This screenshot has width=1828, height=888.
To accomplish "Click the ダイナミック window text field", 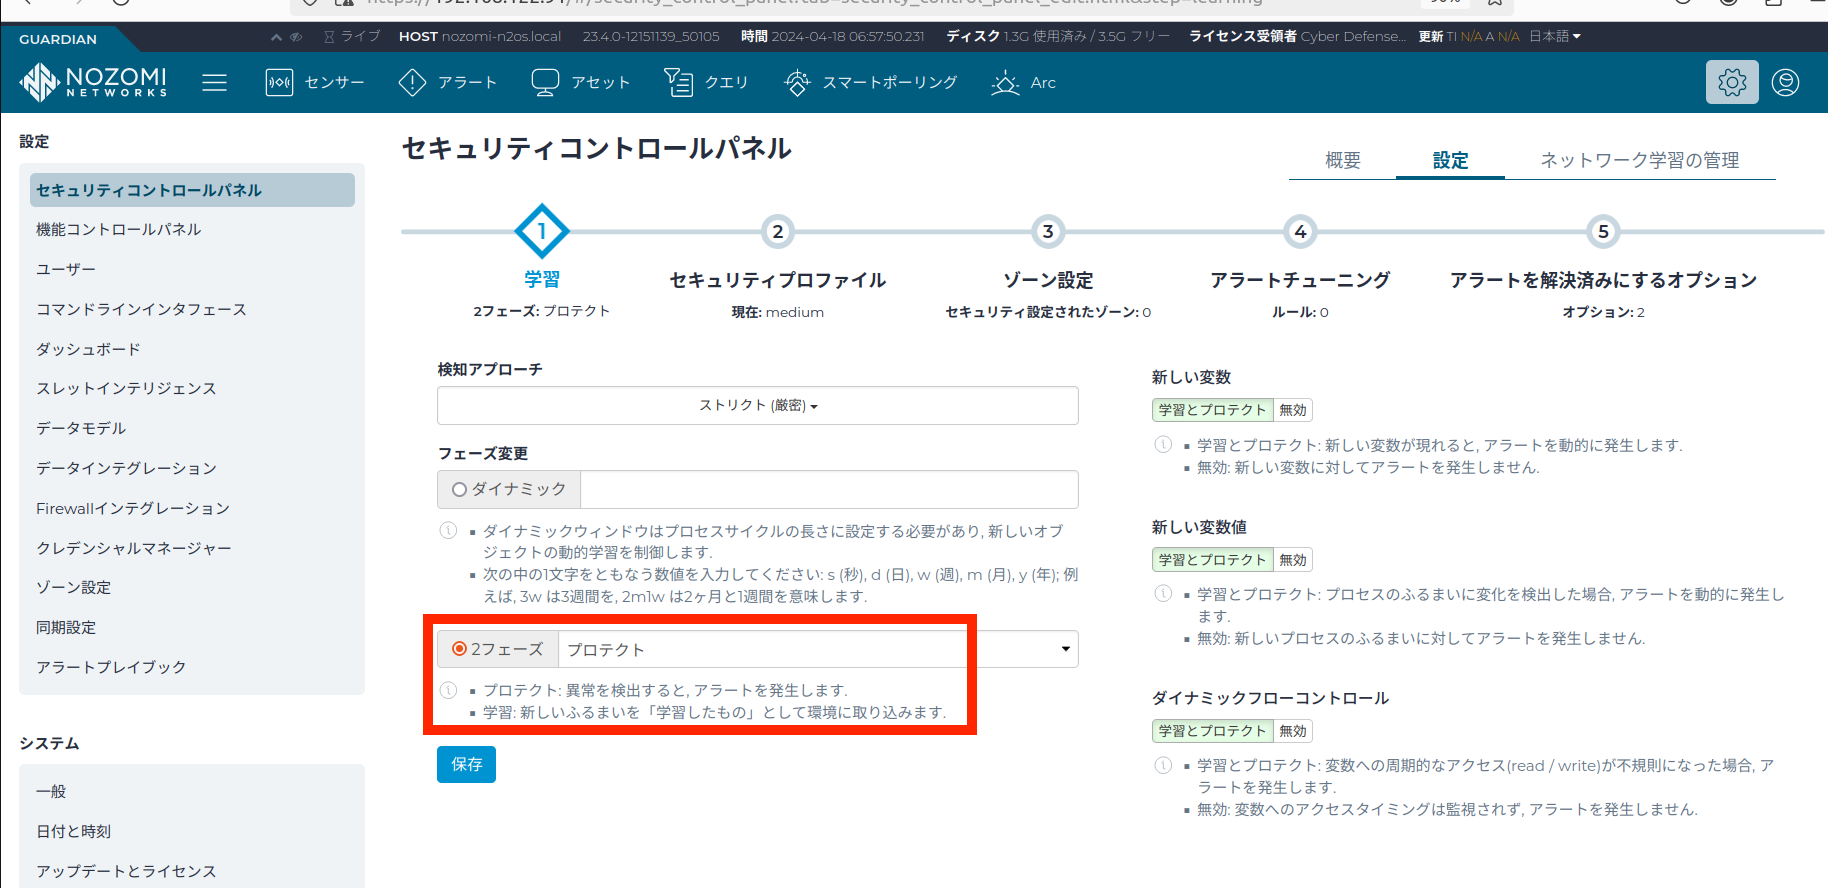I will coord(828,490).
